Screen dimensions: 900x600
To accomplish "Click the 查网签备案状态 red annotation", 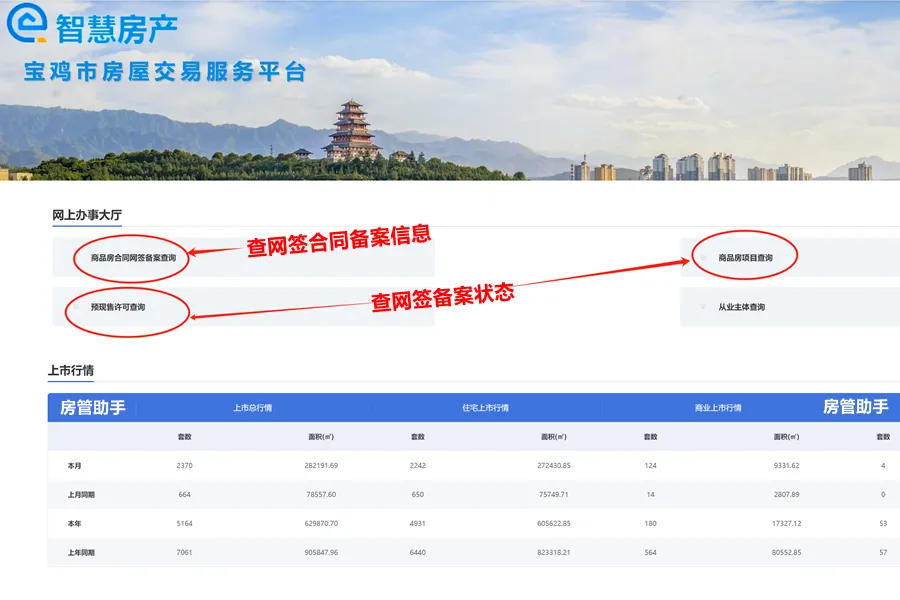I will [x=442, y=296].
